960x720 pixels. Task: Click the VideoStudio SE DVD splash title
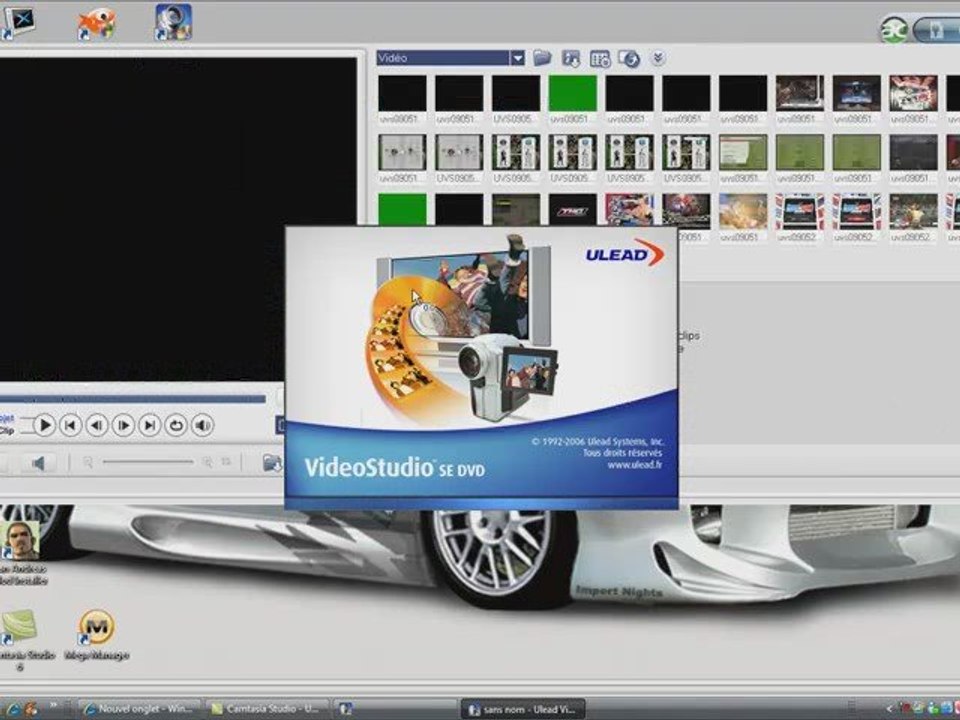click(395, 468)
